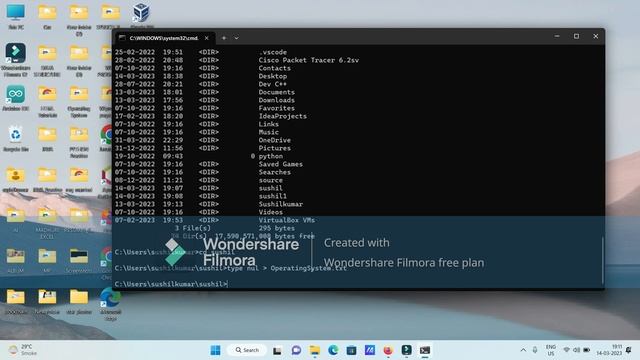This screenshot has height=360, width=640.
Task: Open the notifications bell icon
Action: pyautogui.click(x=629, y=350)
